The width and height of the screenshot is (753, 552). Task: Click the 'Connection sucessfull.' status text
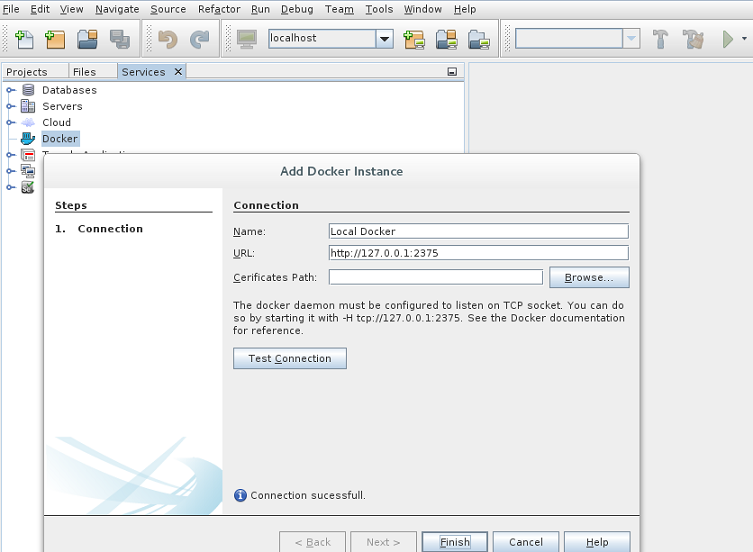coord(308,495)
